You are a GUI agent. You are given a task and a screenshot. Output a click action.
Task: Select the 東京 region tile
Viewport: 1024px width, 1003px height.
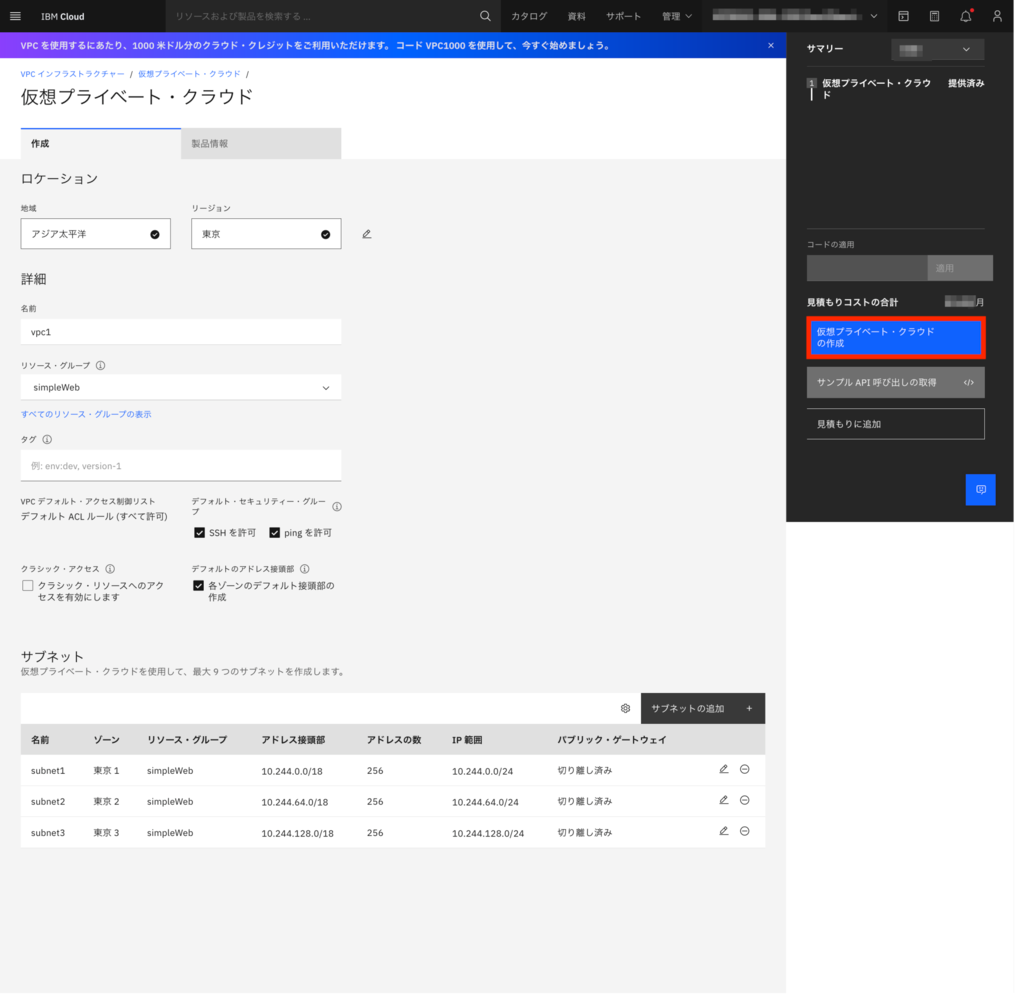pos(268,236)
